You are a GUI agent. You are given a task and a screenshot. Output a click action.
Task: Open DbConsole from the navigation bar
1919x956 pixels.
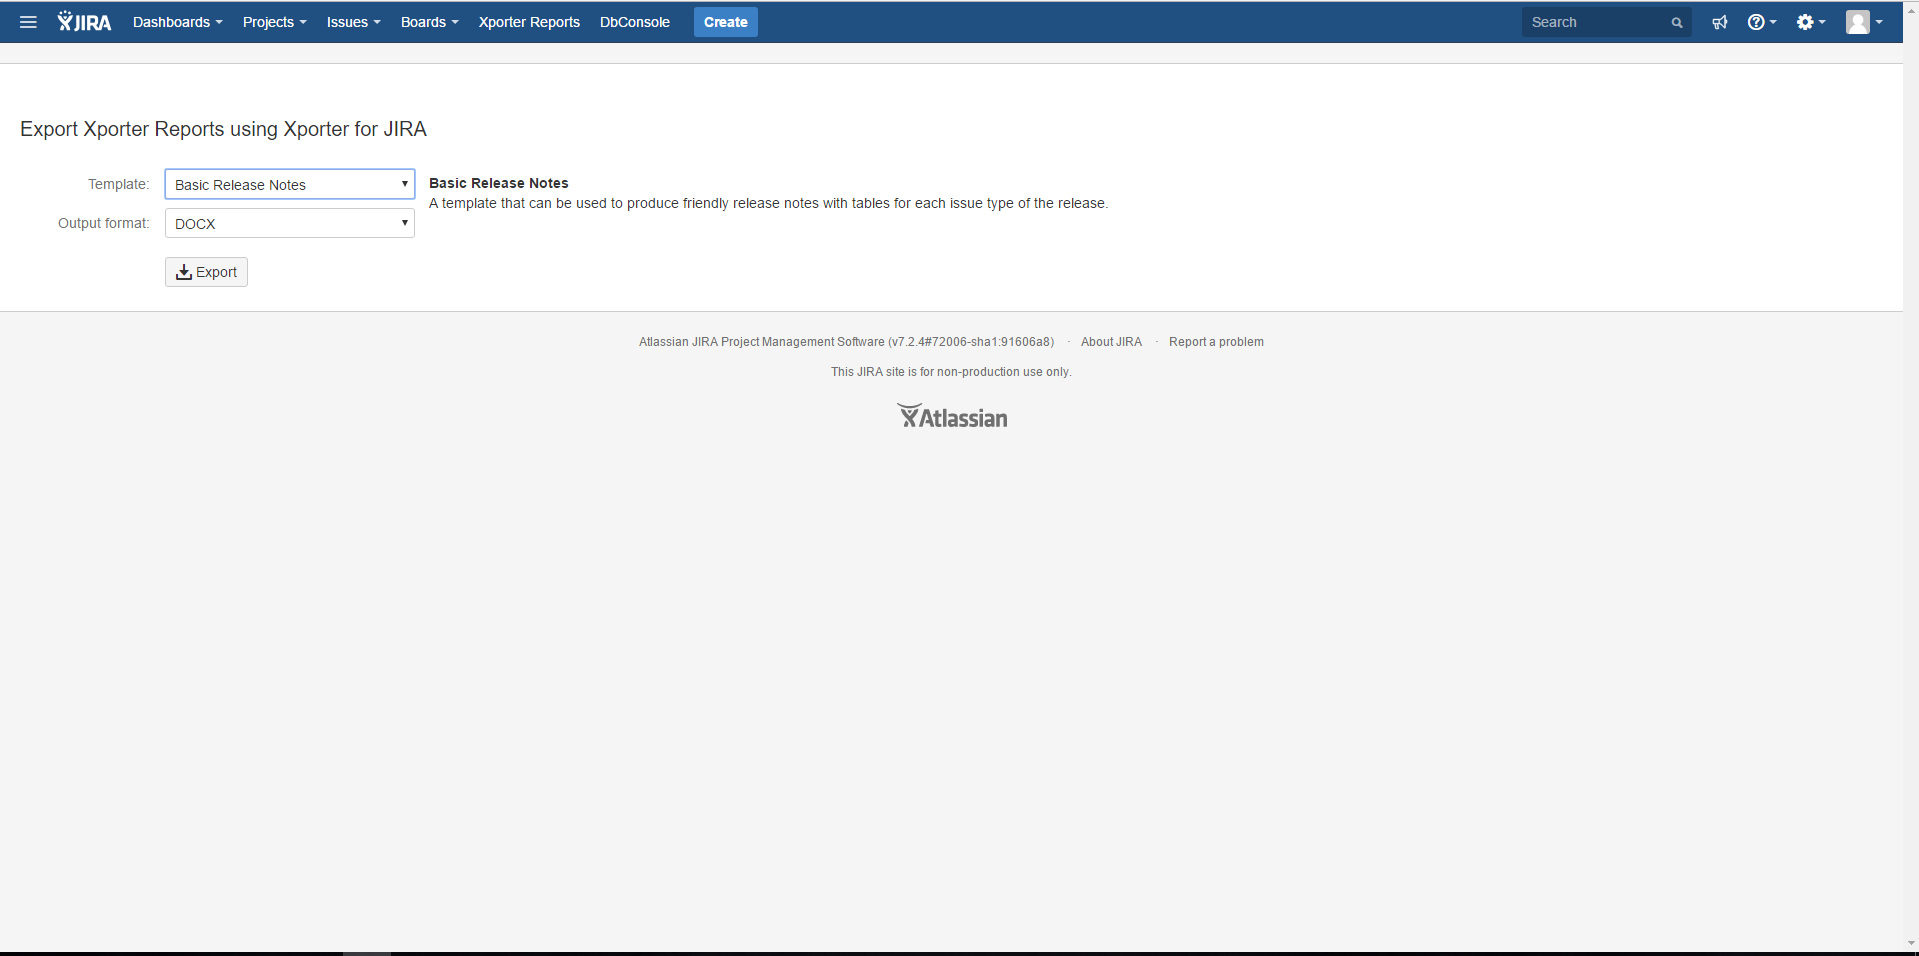click(x=635, y=22)
